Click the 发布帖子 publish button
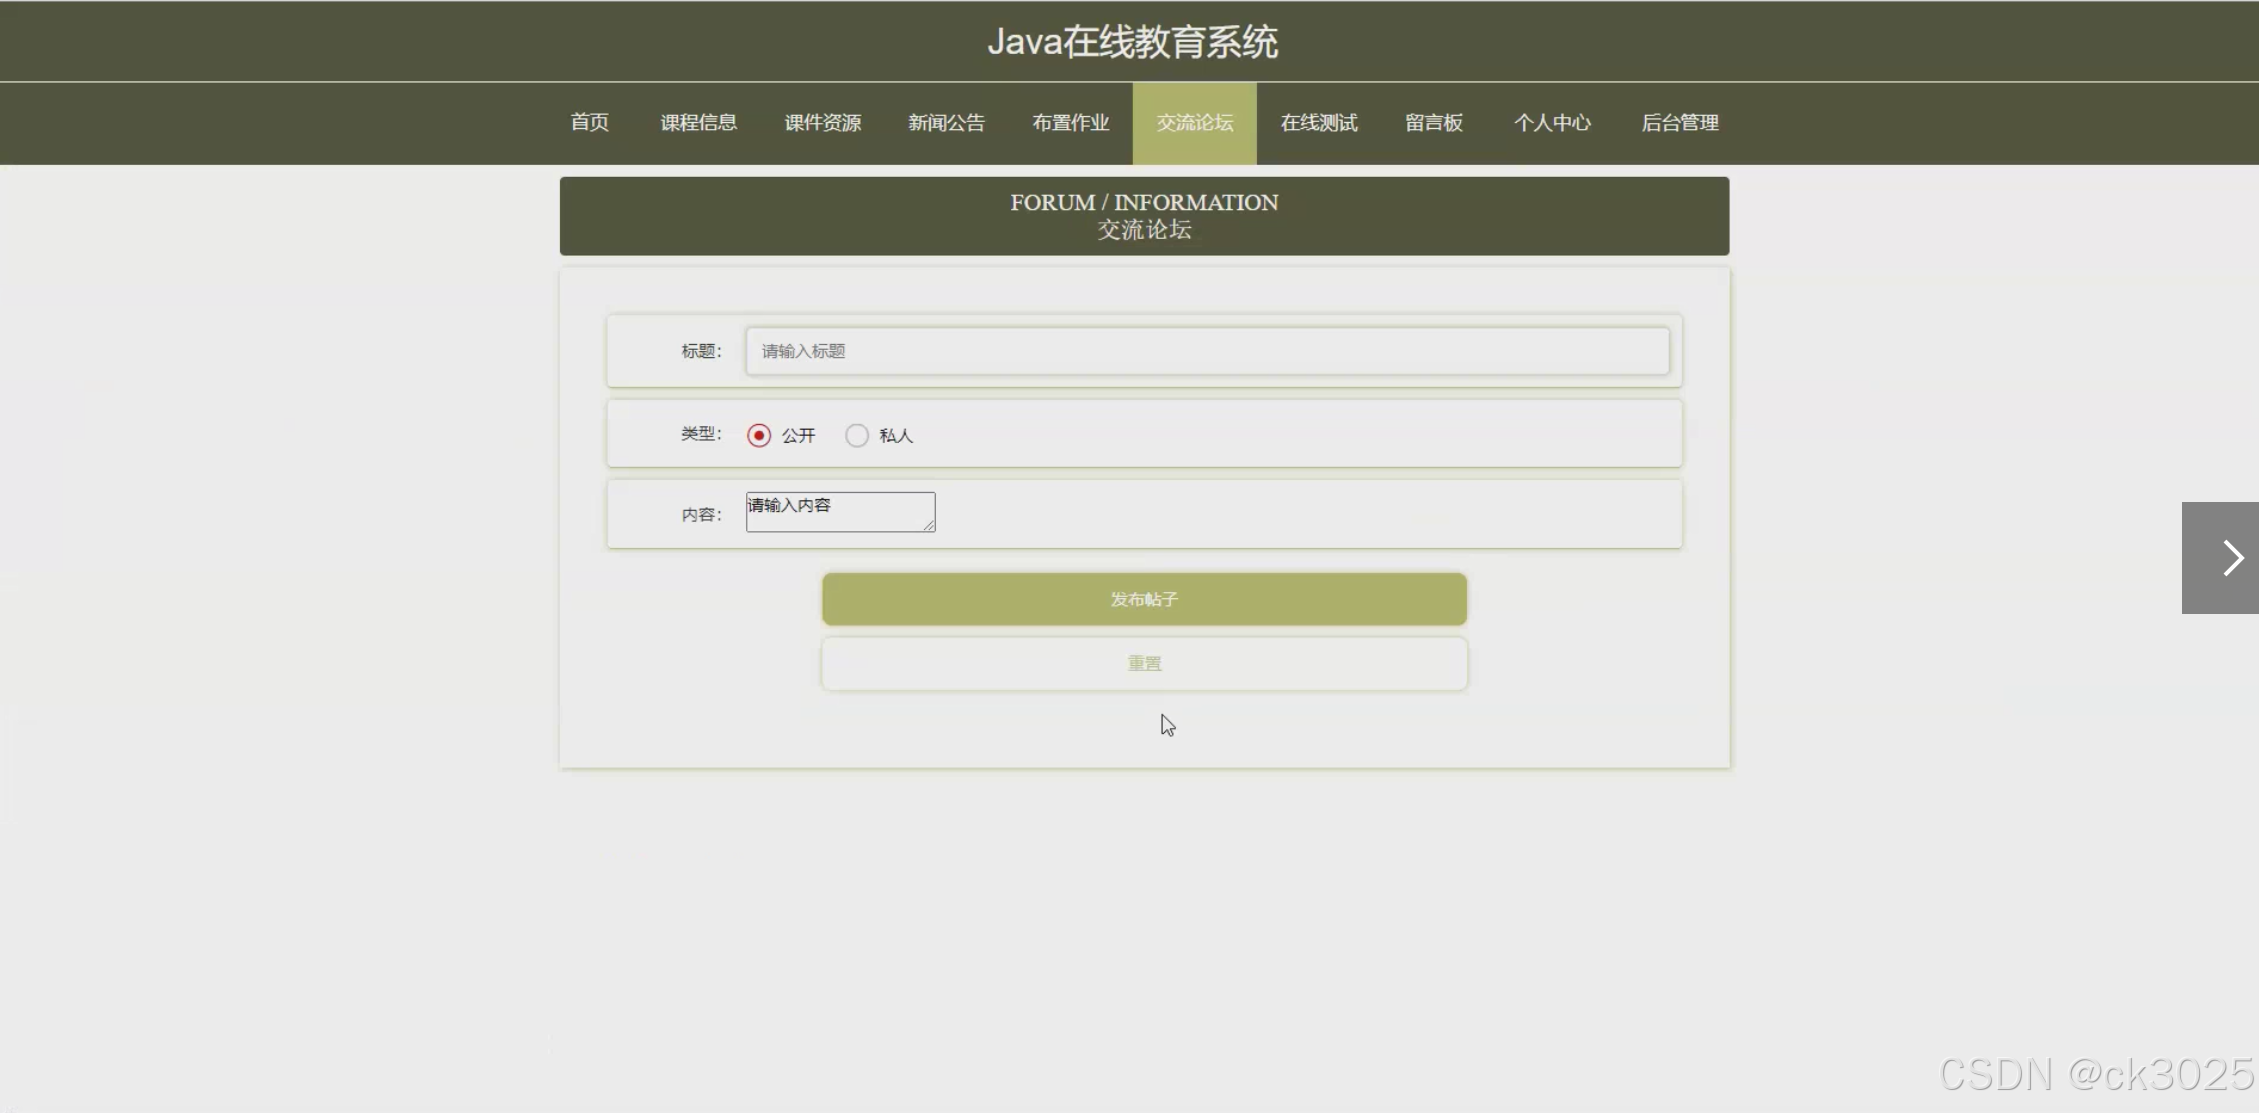Screen dimensions: 2259x1113 [x=1143, y=599]
